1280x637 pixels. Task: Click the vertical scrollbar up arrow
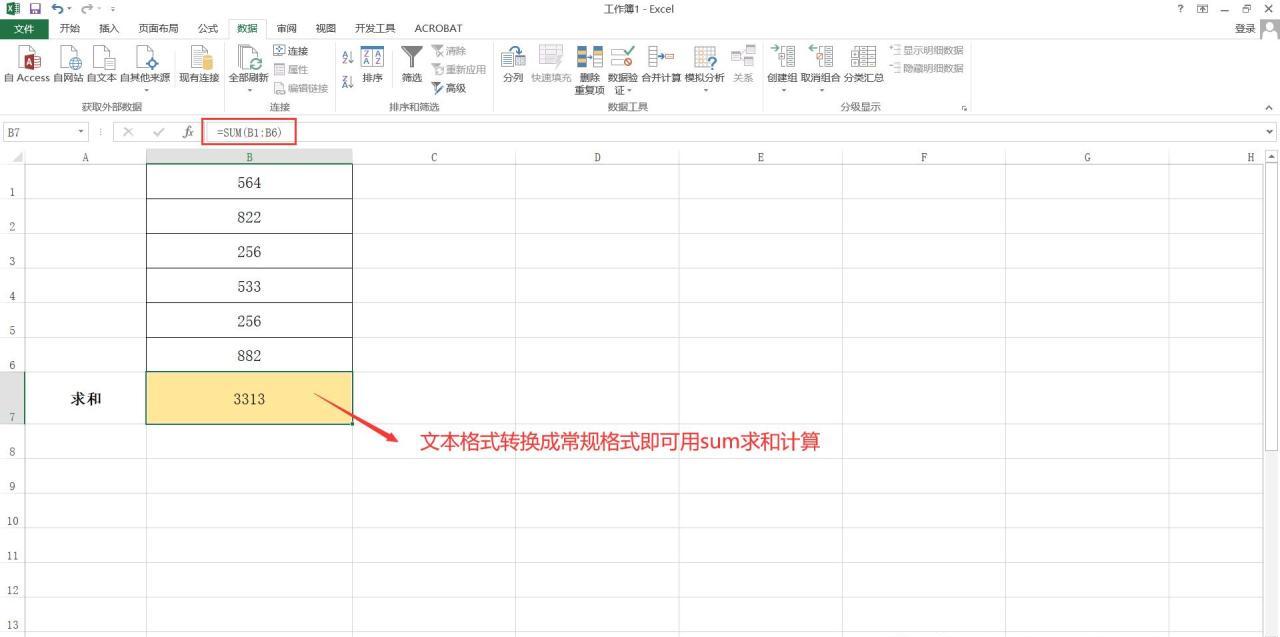tap(1272, 157)
